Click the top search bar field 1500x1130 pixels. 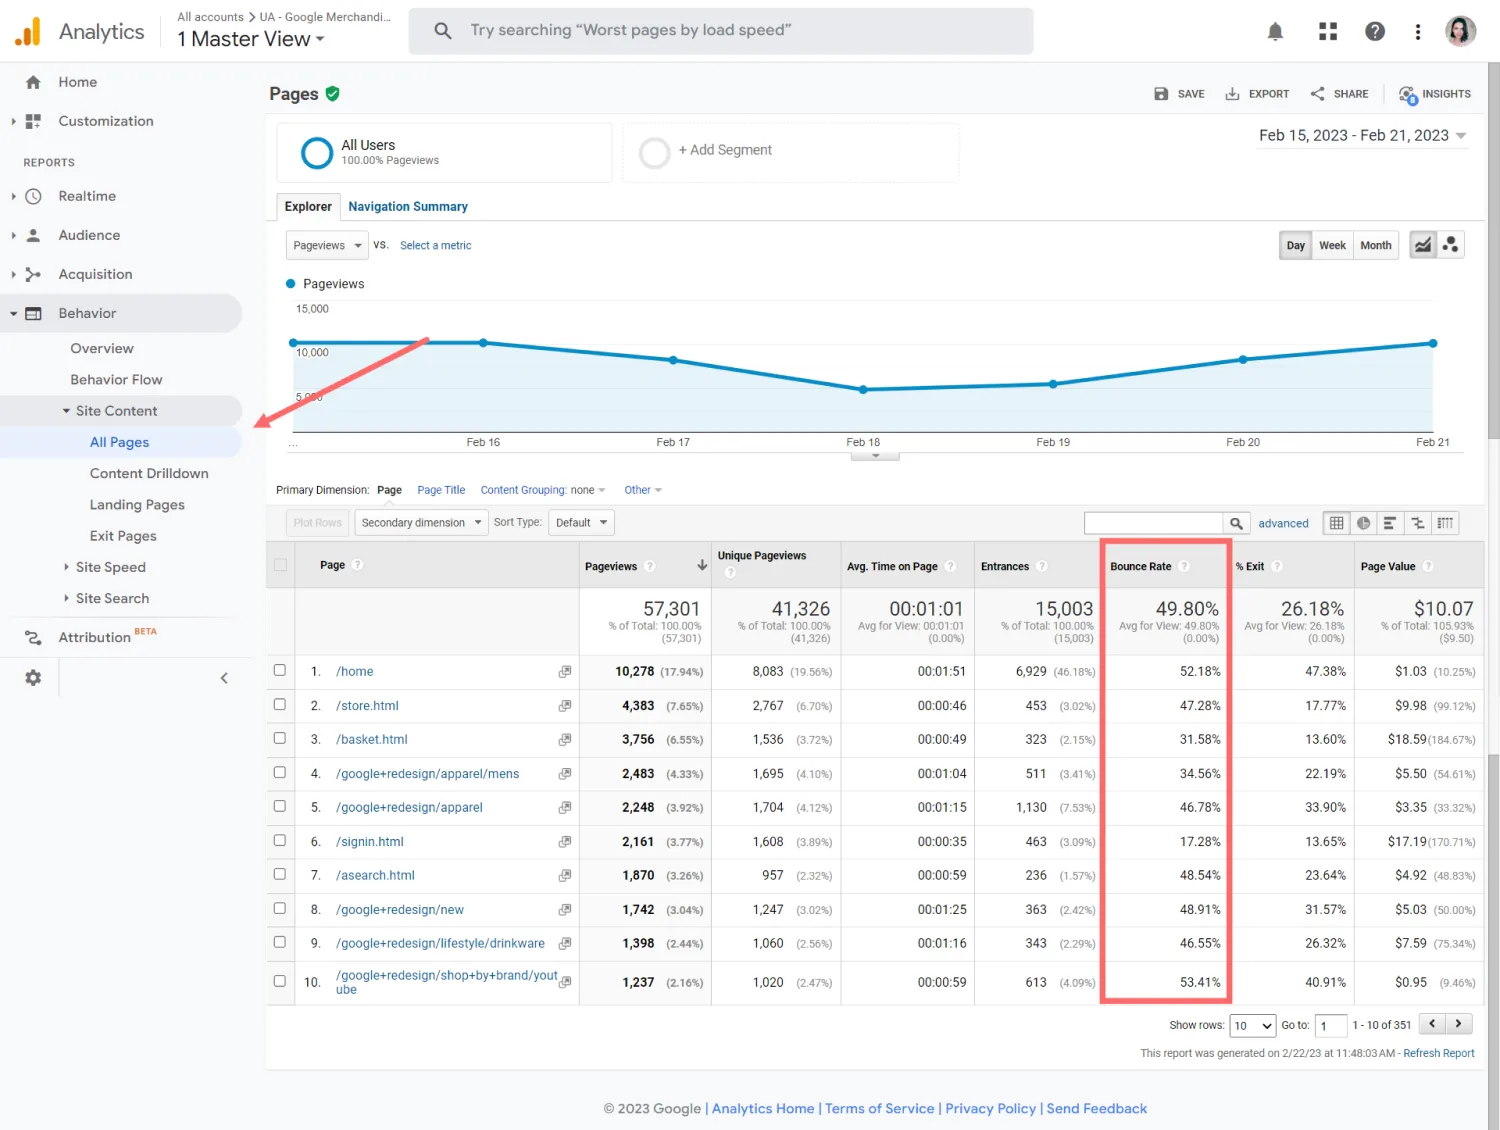coord(720,31)
